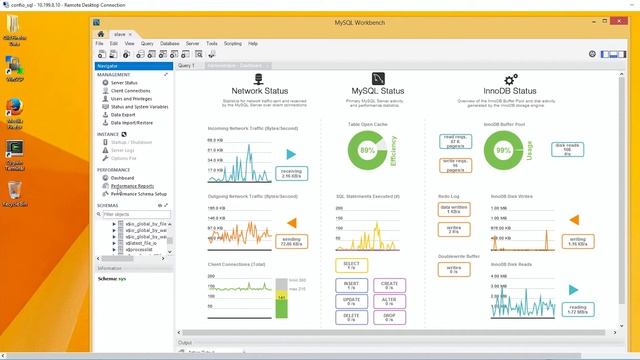Expand x$processlist tree row
Screen dimensions: 640x360
[x=114, y=249]
